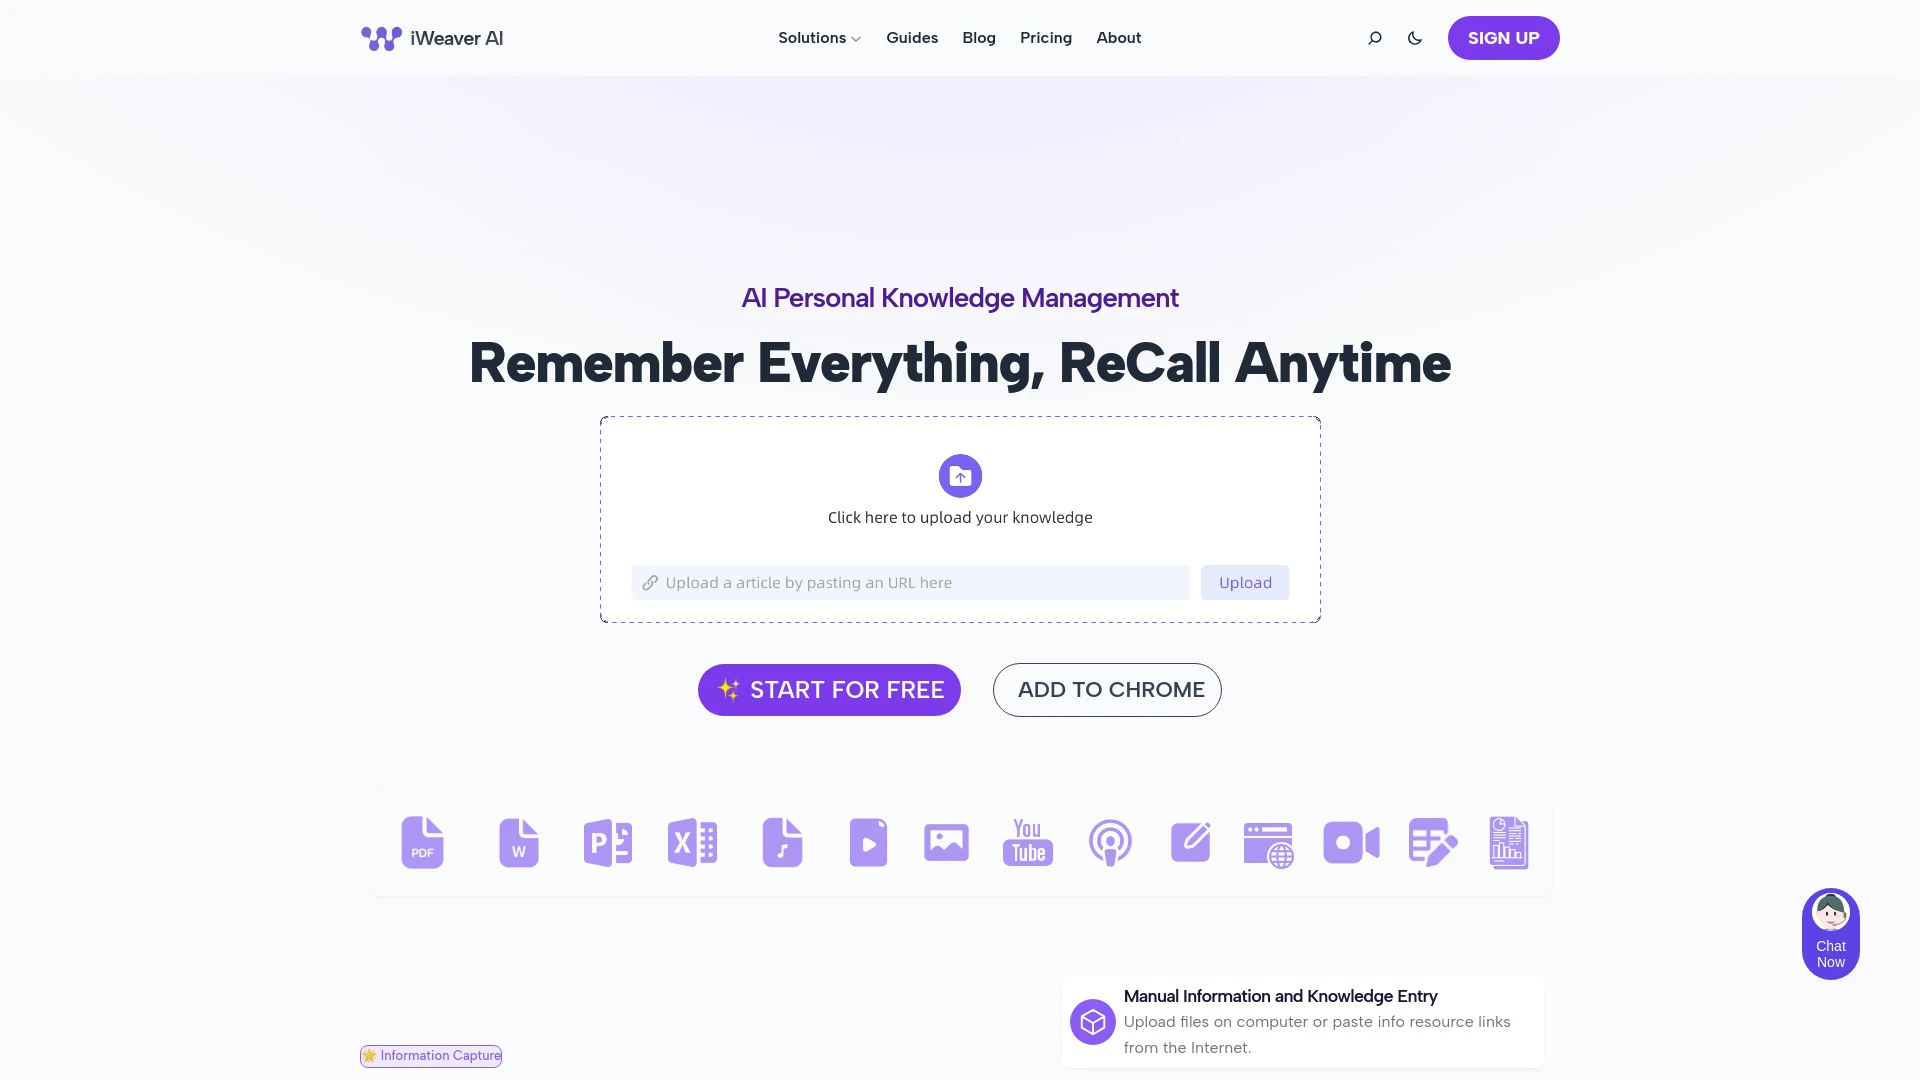Paste URL into article upload field
The height and width of the screenshot is (1080, 1920).
[910, 582]
